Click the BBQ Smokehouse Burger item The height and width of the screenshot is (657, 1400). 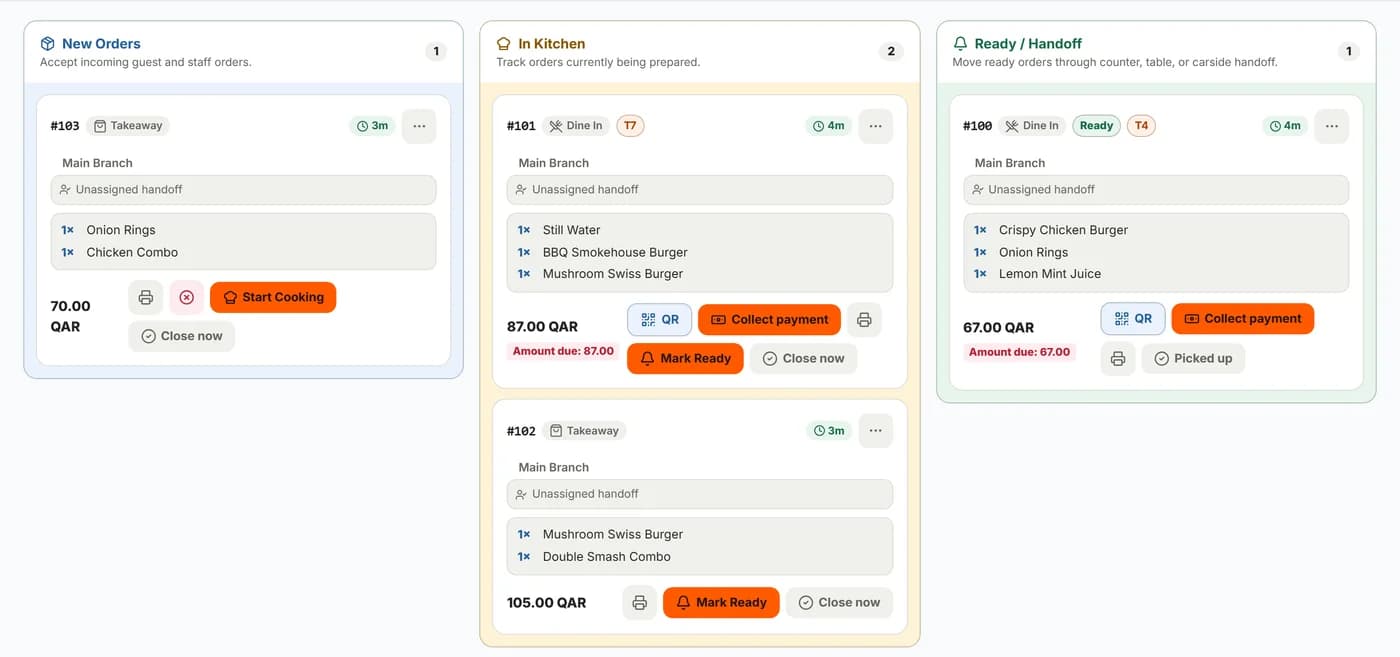(615, 252)
